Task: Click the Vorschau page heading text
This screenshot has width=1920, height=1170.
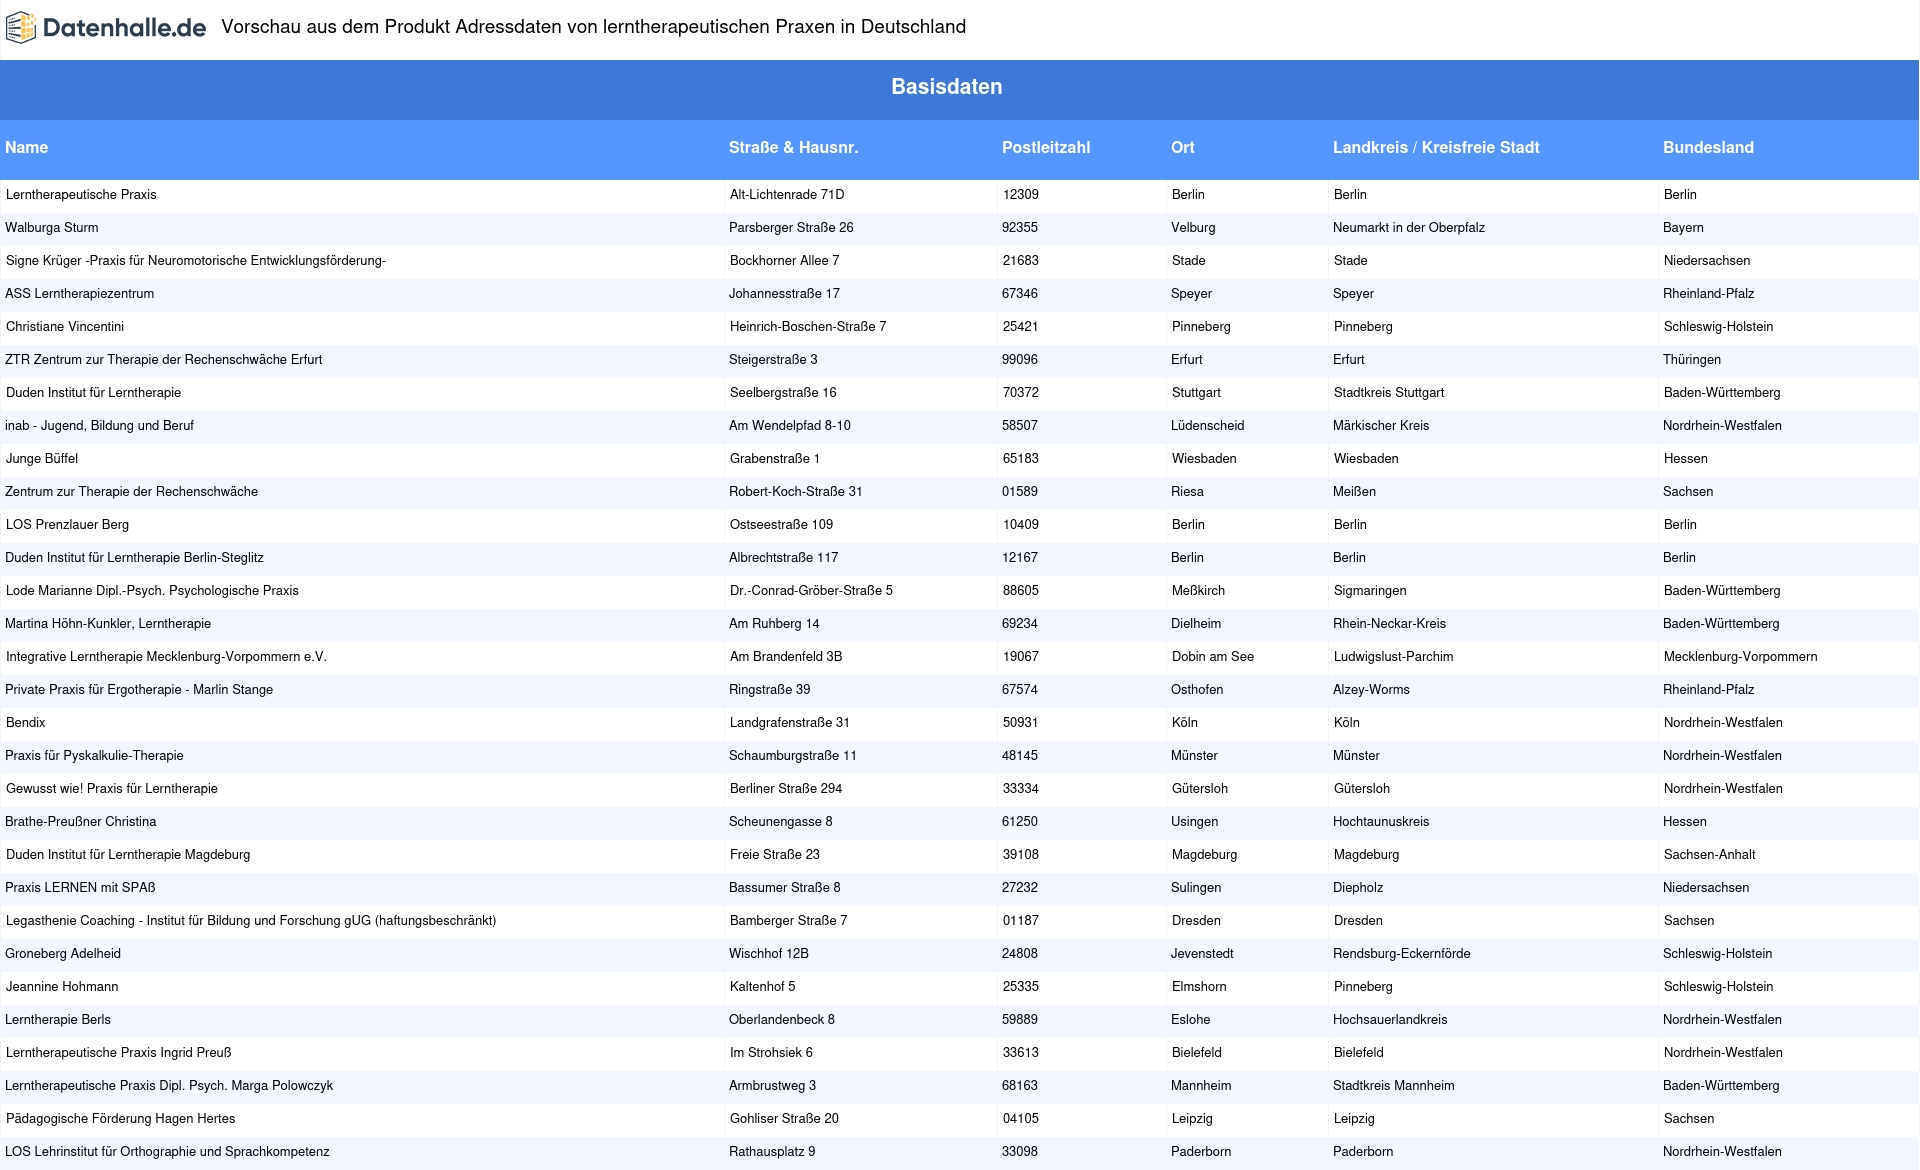Action: 594,27
